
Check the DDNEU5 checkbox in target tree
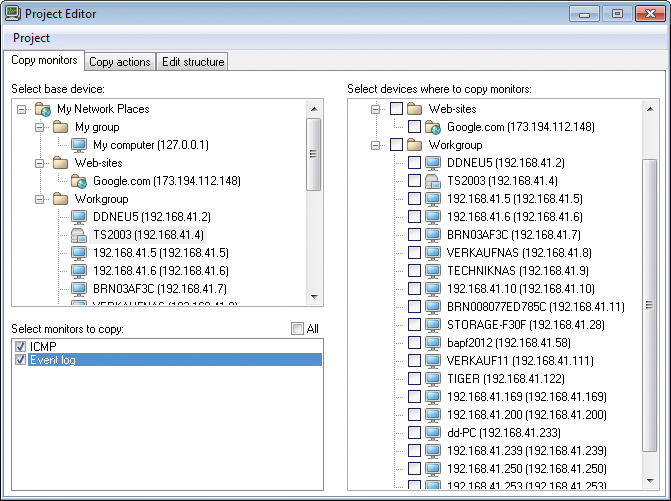[x=414, y=163]
